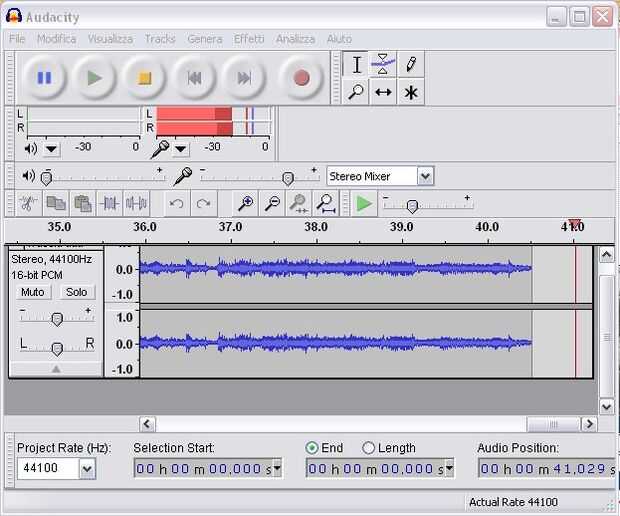Open the Effetti menu
The height and width of the screenshot is (516, 620).
click(249, 39)
